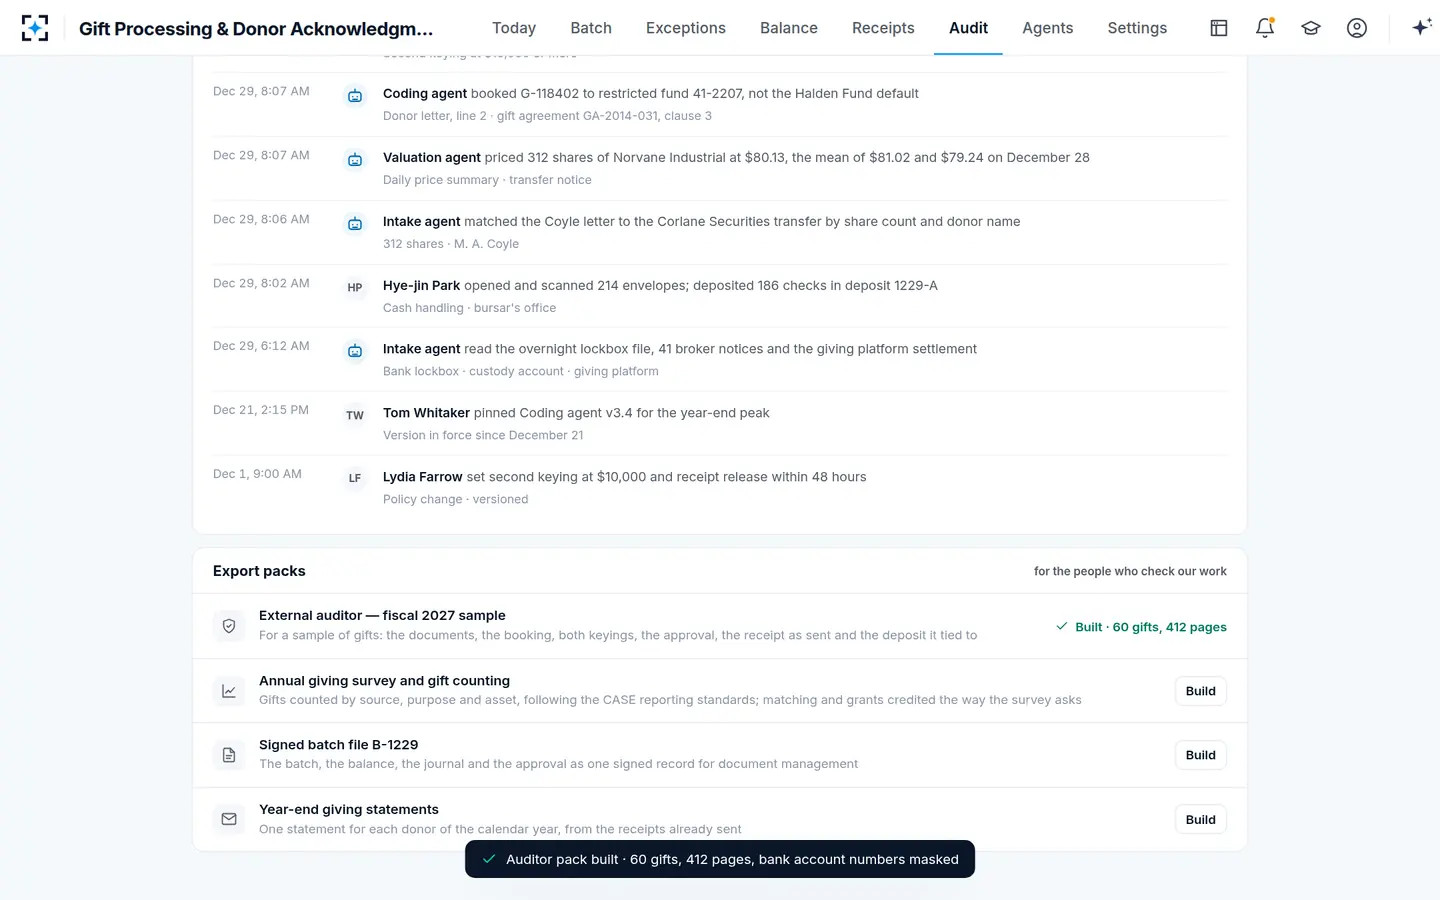Click chart icon for Annual giving survey
1440x900 pixels.
(x=229, y=691)
